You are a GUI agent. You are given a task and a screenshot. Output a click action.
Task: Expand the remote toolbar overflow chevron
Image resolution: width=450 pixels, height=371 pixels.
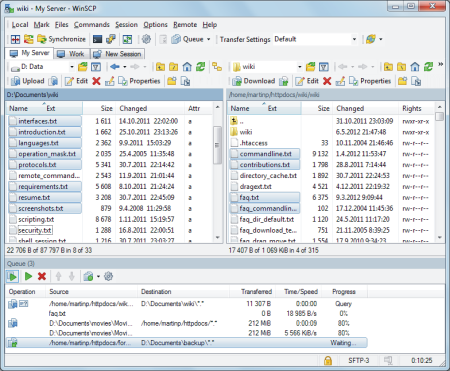click(440, 64)
